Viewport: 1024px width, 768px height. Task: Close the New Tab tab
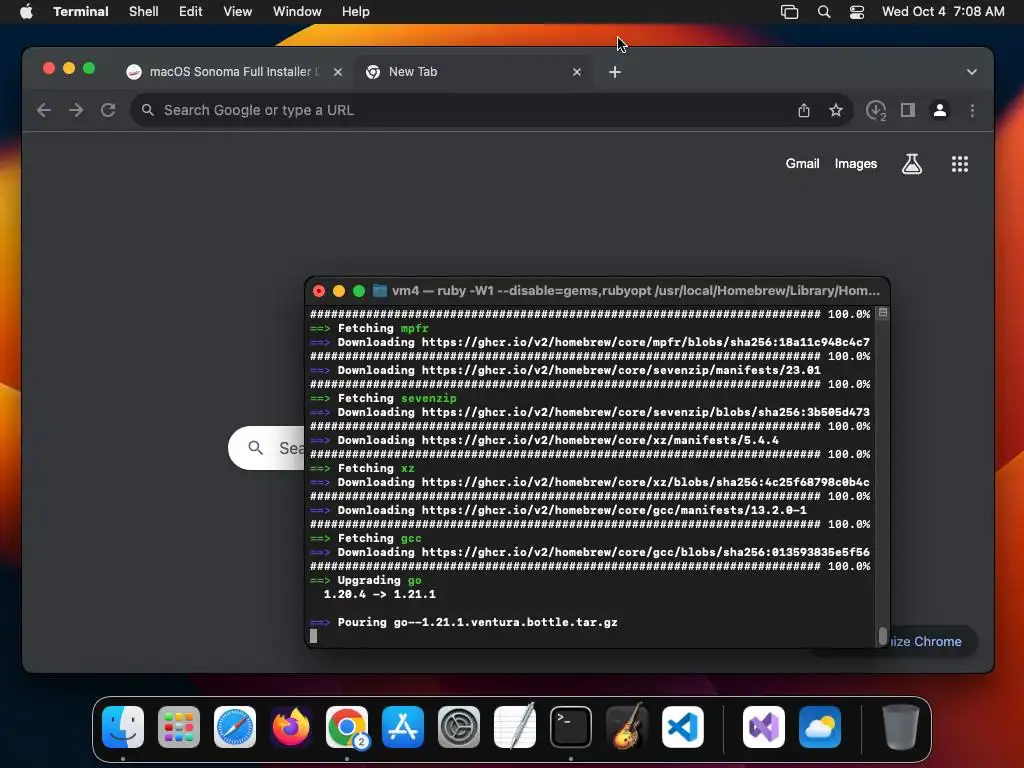[x=577, y=72]
